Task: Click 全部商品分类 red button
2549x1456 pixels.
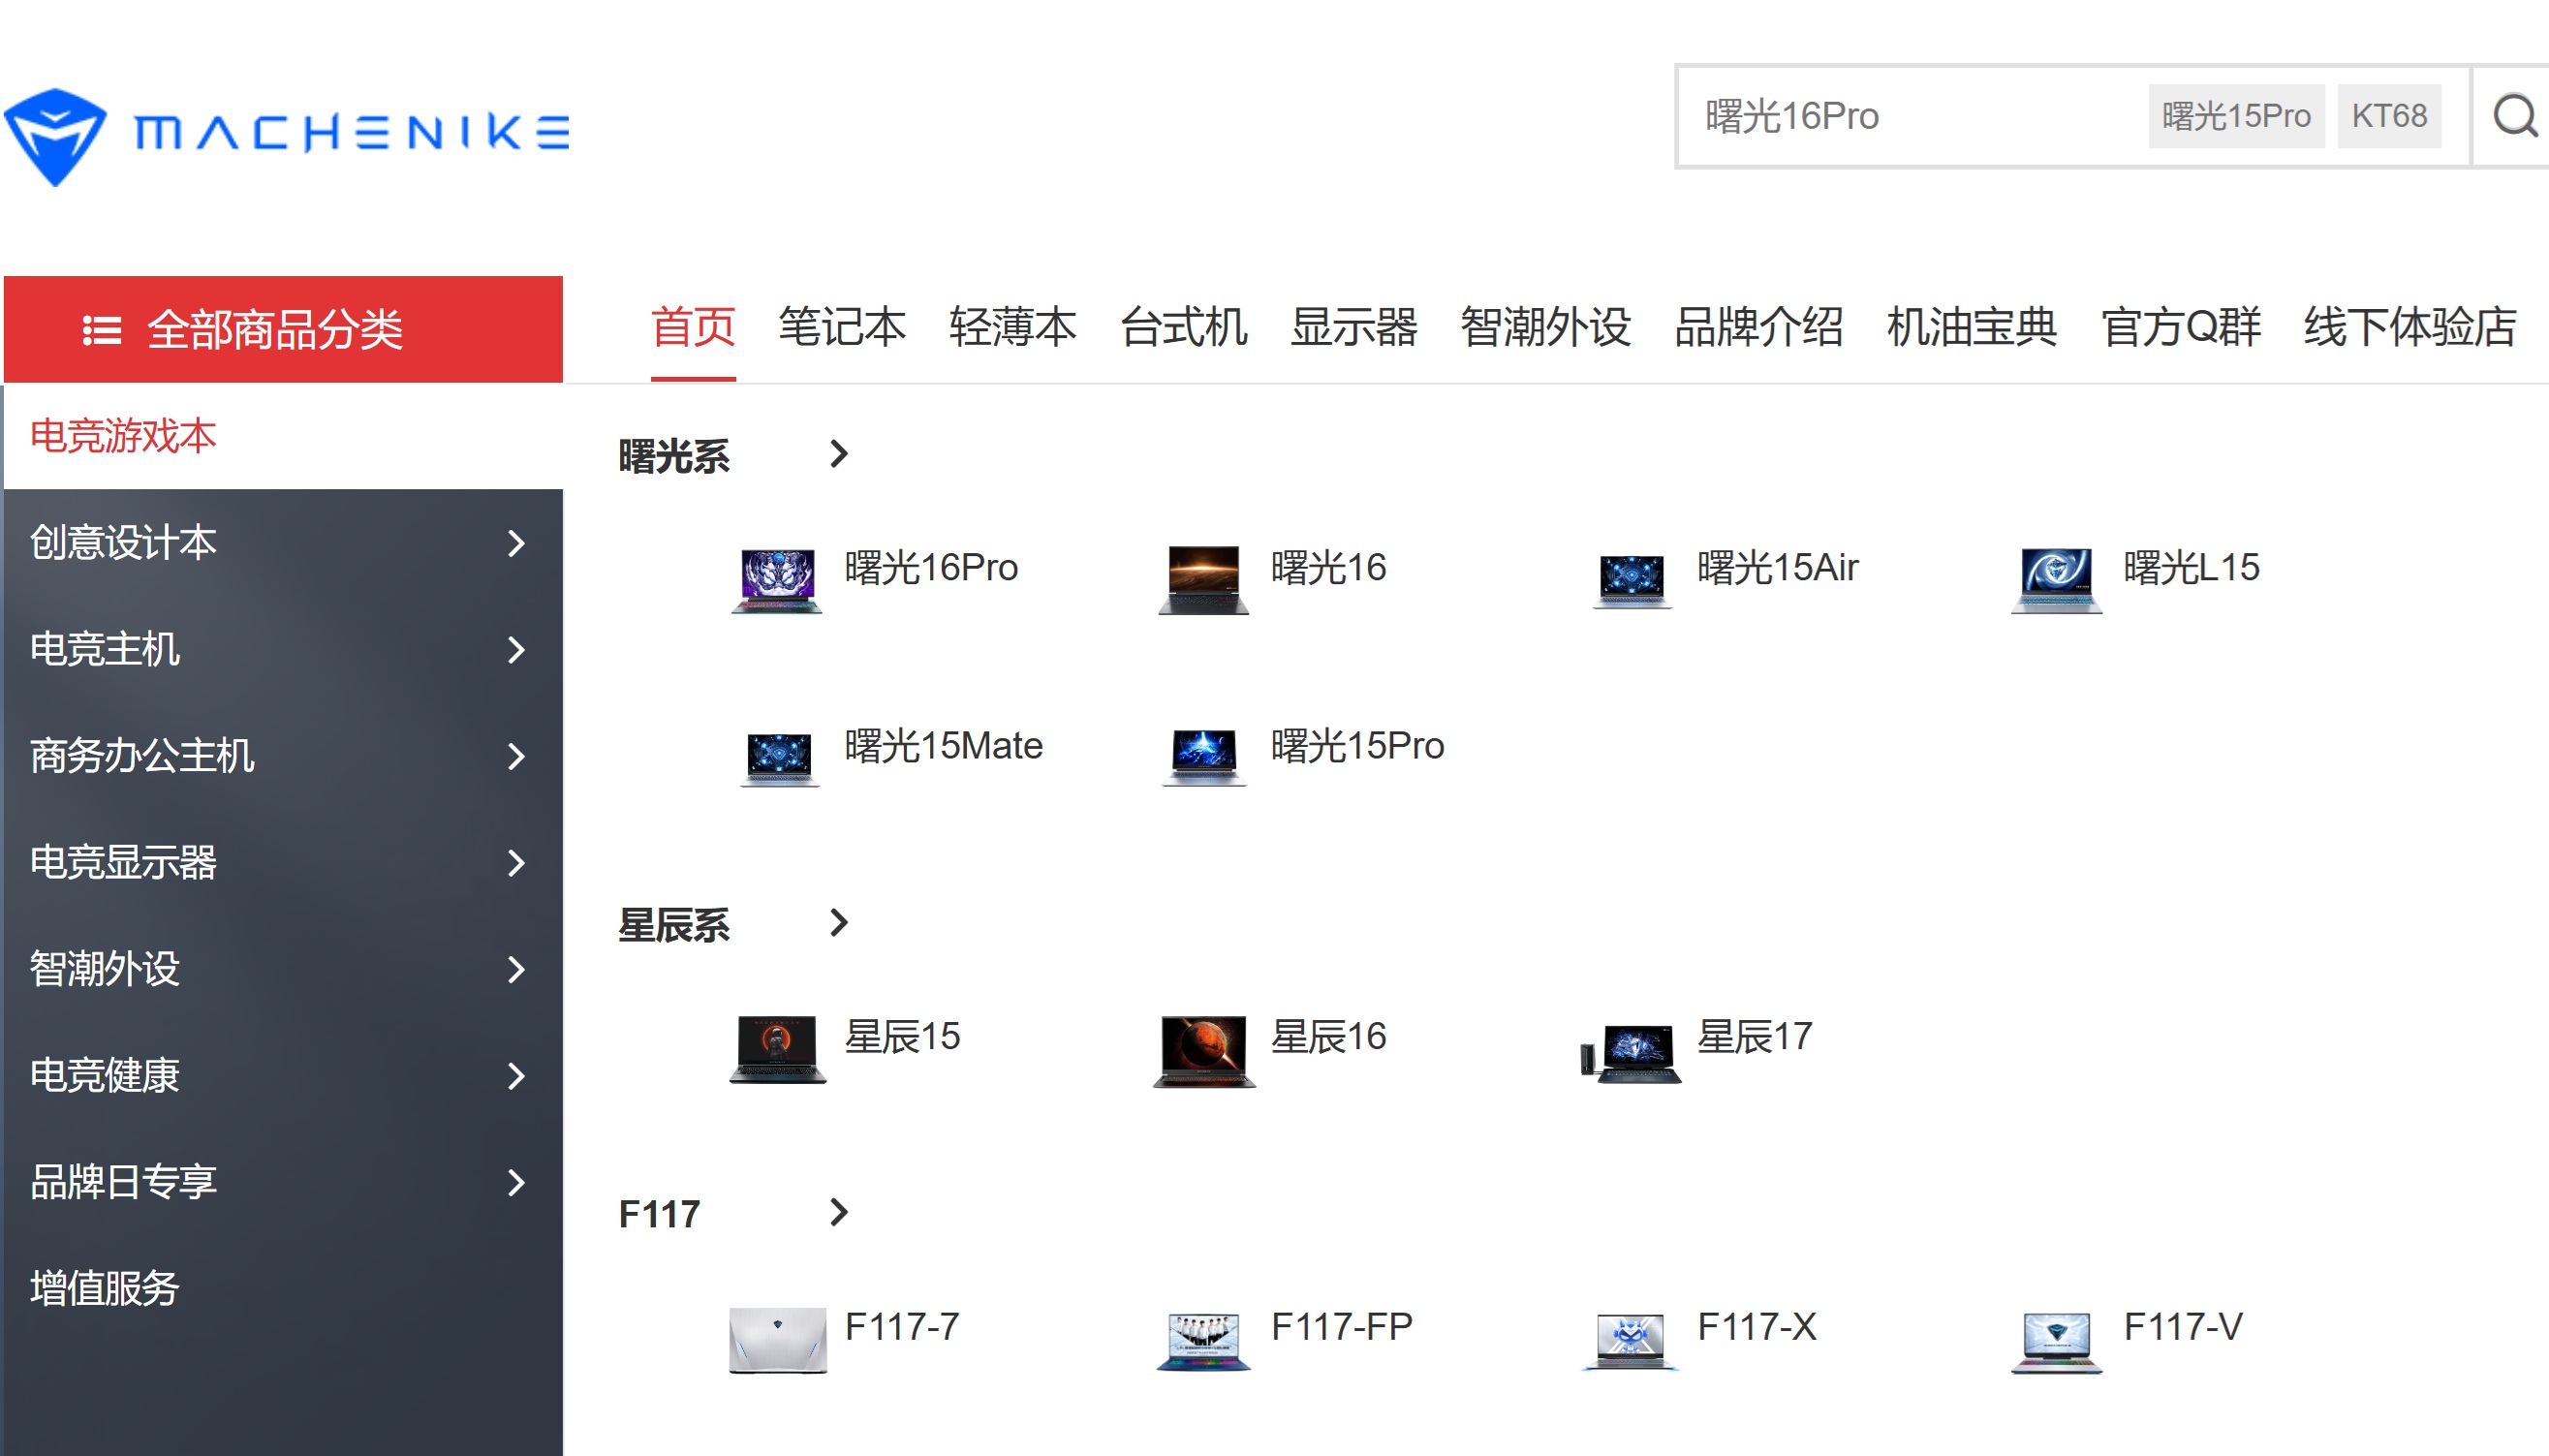Action: click(283, 329)
